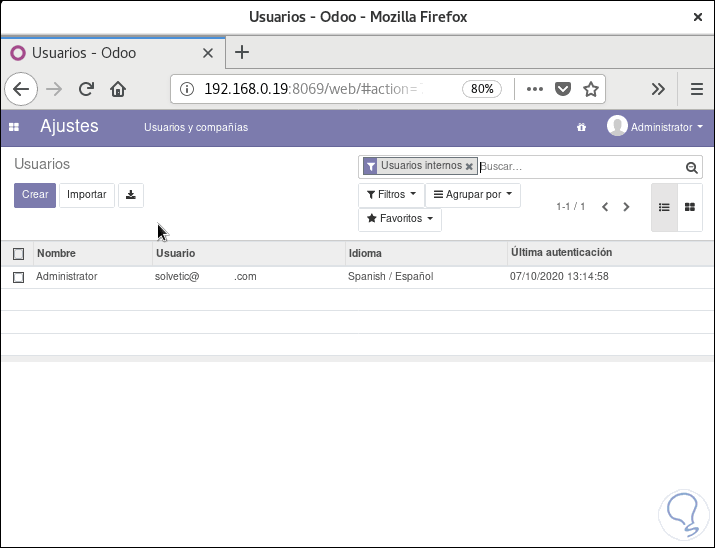Click the 1-1 / 1 pager counter

(x=570, y=207)
